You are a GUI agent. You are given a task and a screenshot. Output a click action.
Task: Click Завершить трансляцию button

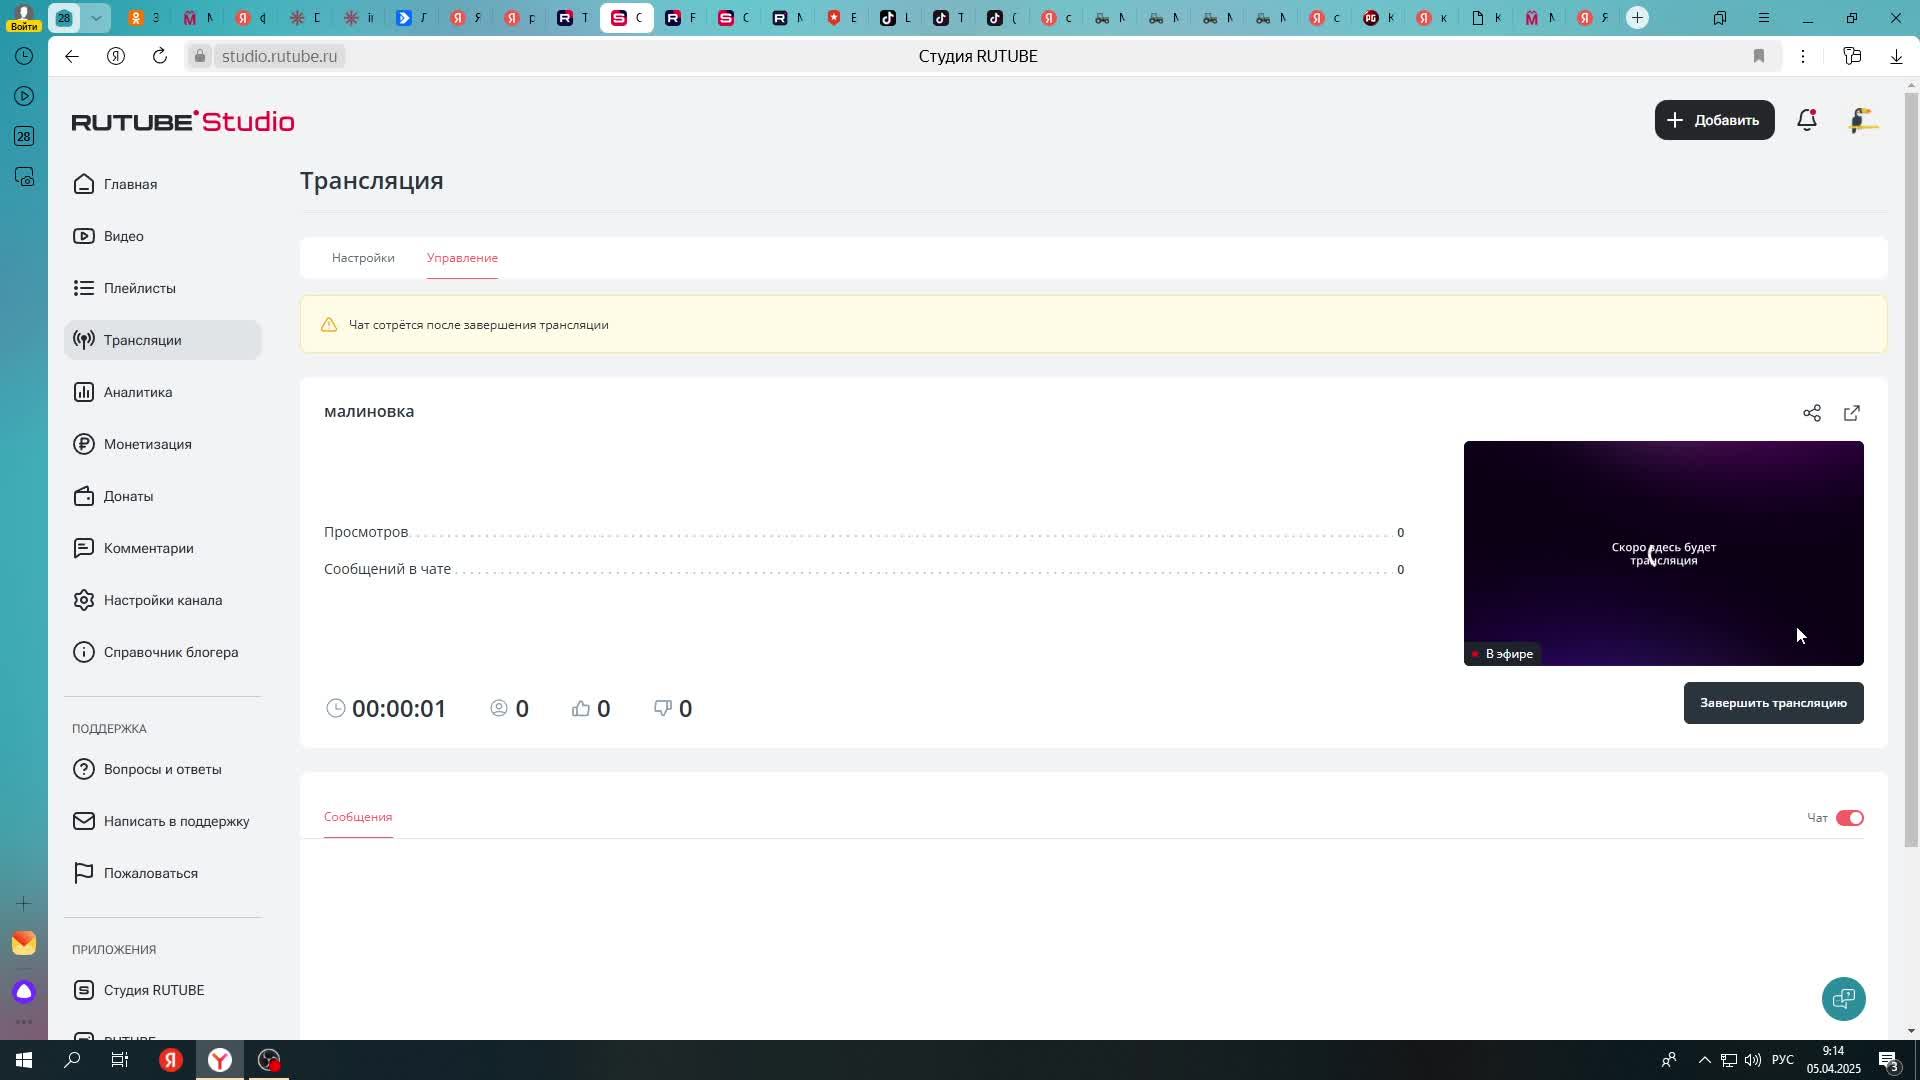(x=1772, y=703)
